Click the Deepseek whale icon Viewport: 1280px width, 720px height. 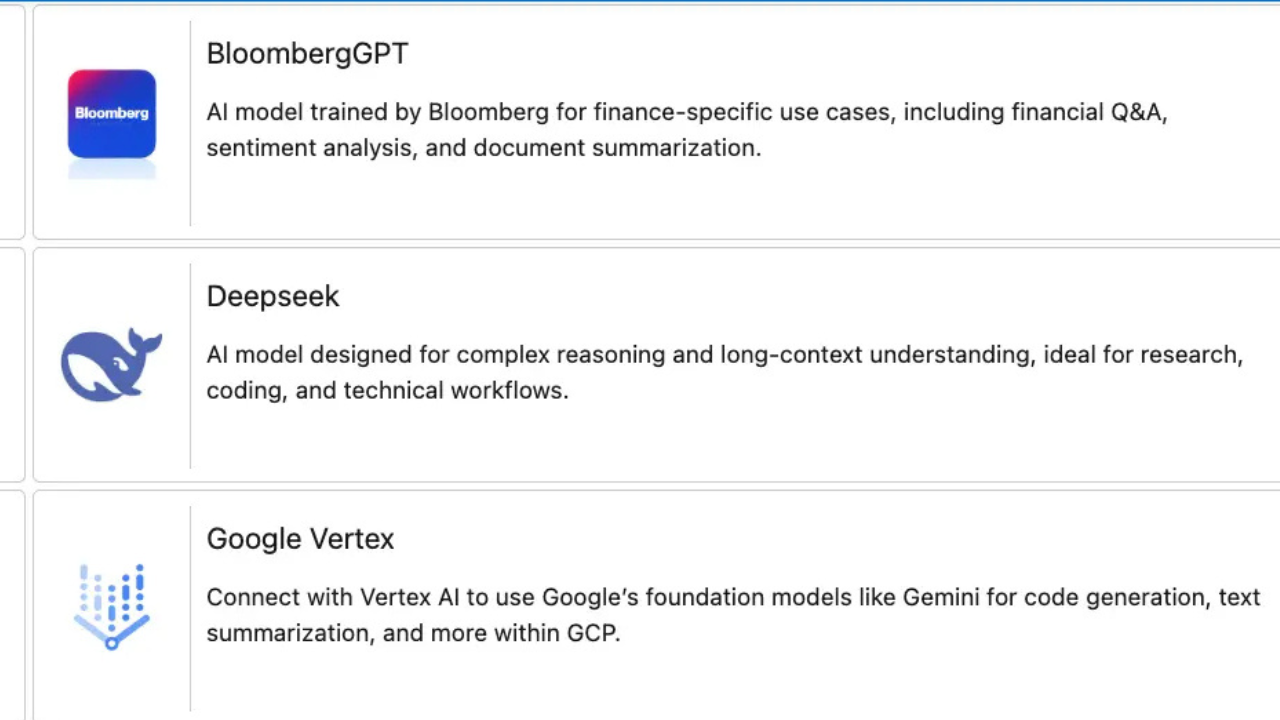tap(111, 364)
